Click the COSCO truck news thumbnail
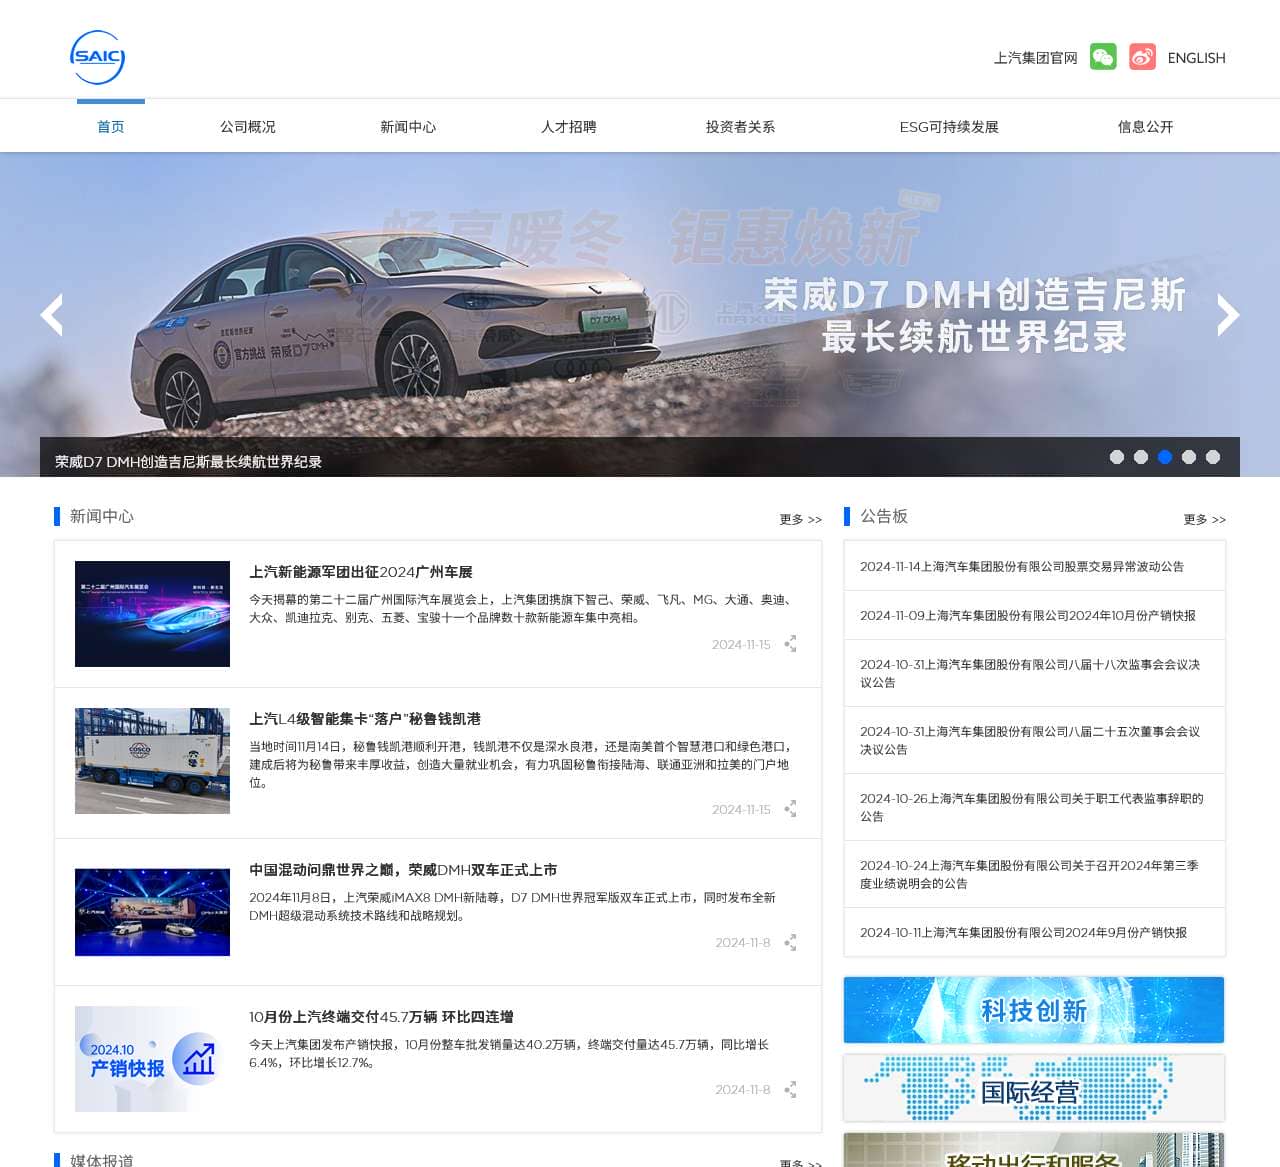The width and height of the screenshot is (1280, 1167). click(x=152, y=761)
